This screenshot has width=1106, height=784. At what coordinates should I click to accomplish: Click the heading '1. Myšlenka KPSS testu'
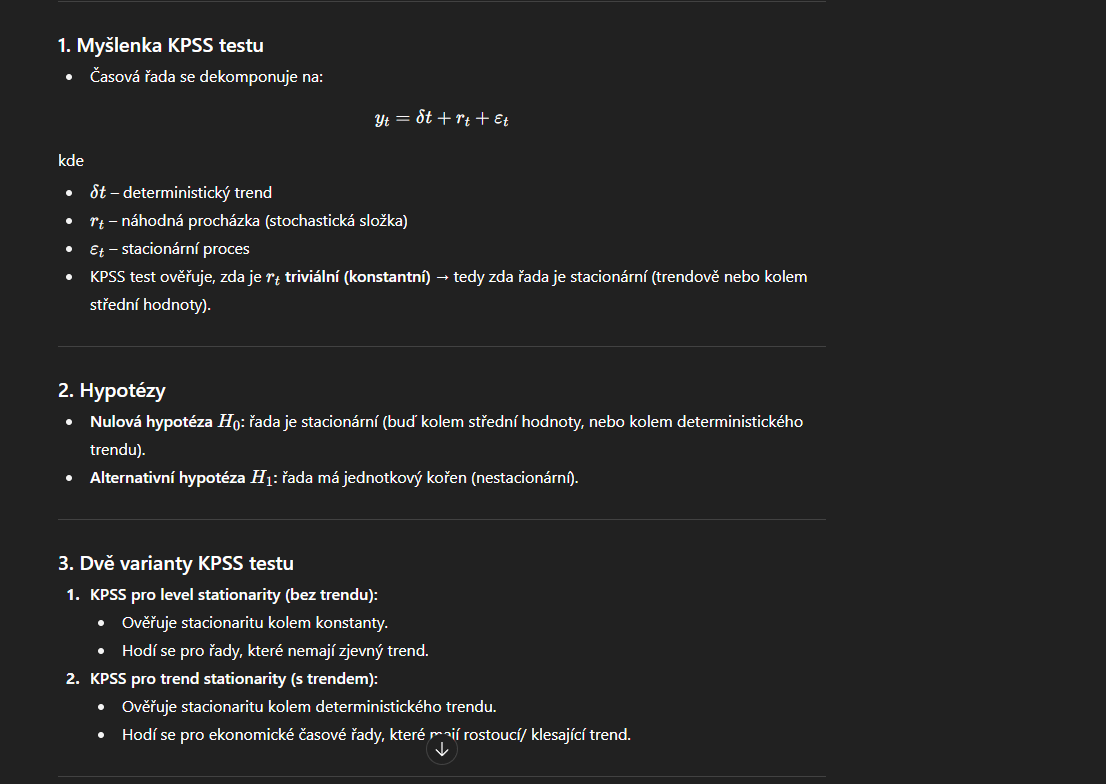161,45
